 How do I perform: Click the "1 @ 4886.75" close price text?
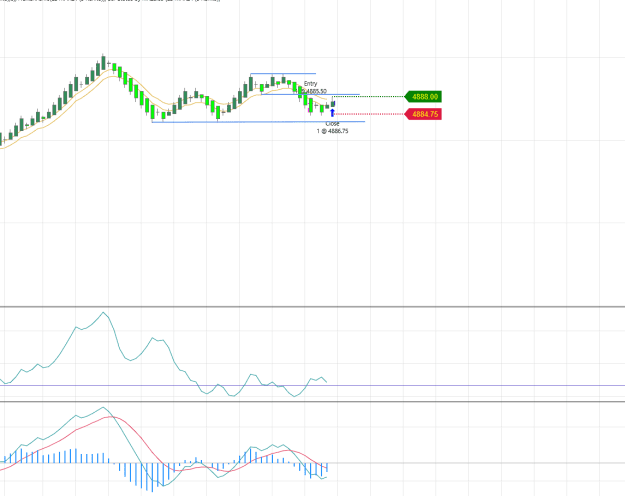pyautogui.click(x=332, y=131)
